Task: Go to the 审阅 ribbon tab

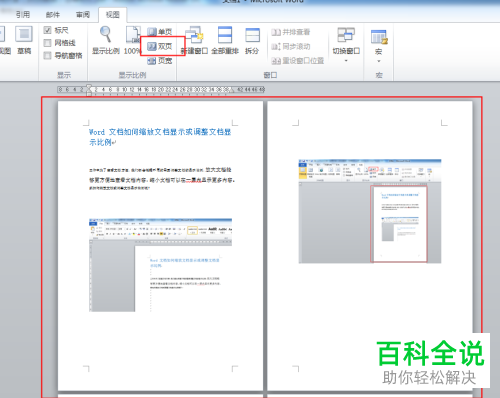Action: click(83, 14)
